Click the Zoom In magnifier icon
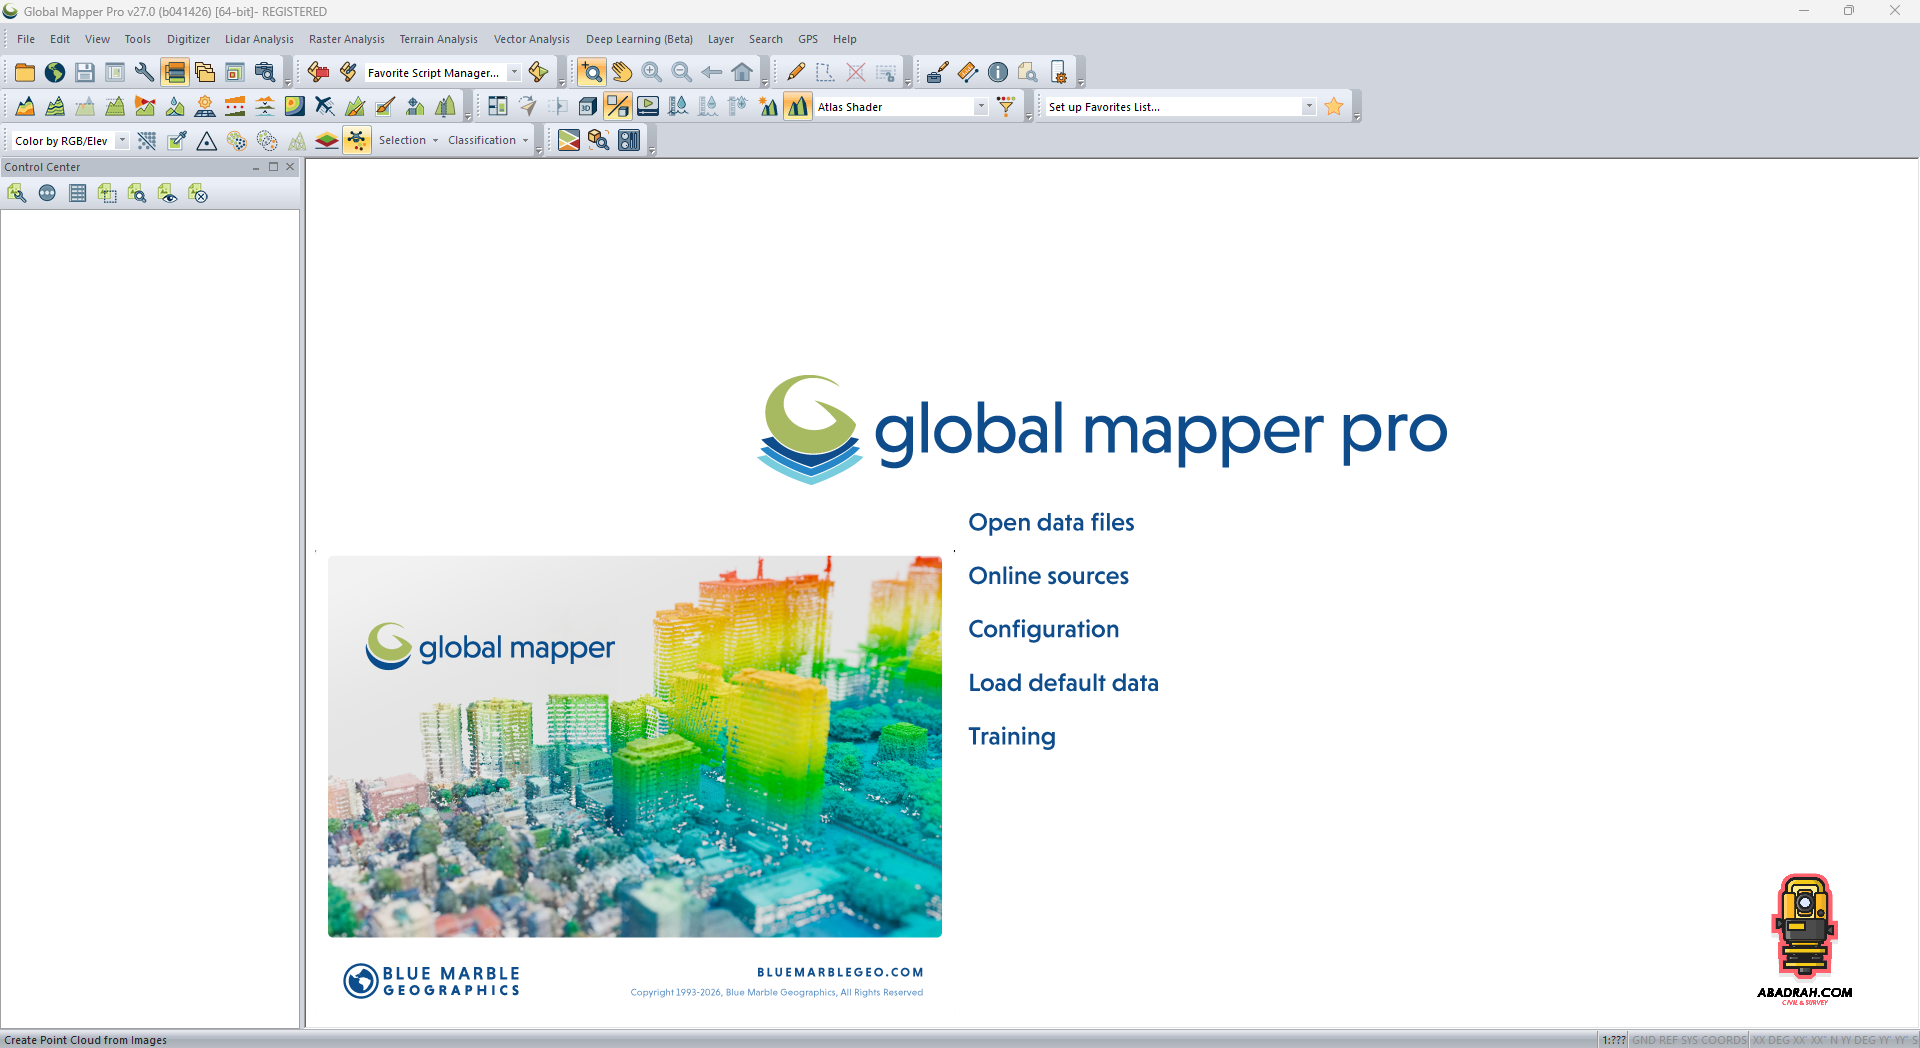The width and height of the screenshot is (1920, 1048). click(652, 72)
